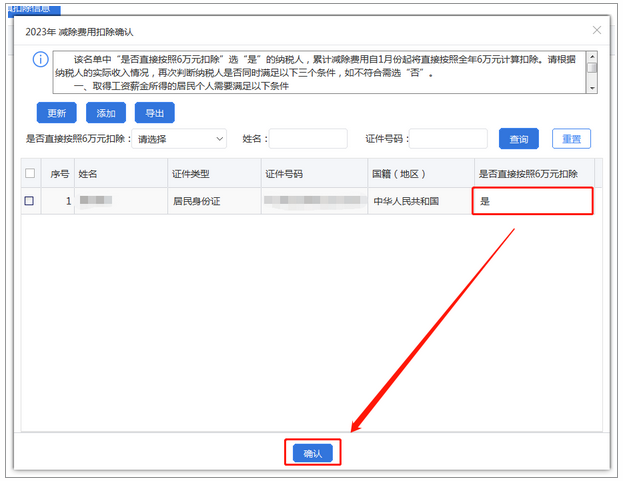Click the 添加 button
623x481 pixels.
coord(105,113)
